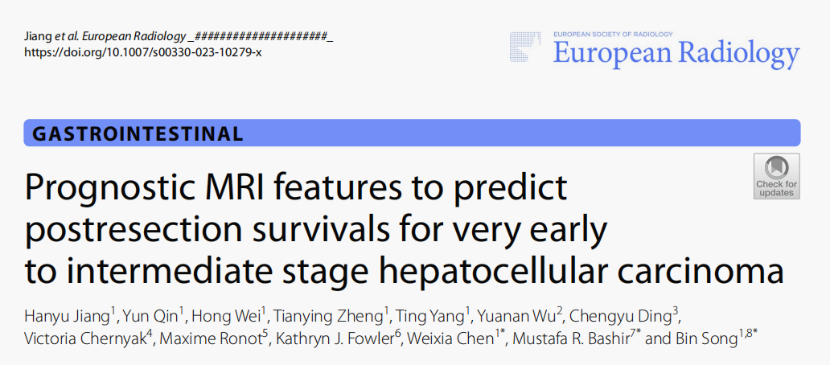Click the European Radiology pixel-grid logo icon
The width and height of the screenshot is (830, 365).
point(525,47)
